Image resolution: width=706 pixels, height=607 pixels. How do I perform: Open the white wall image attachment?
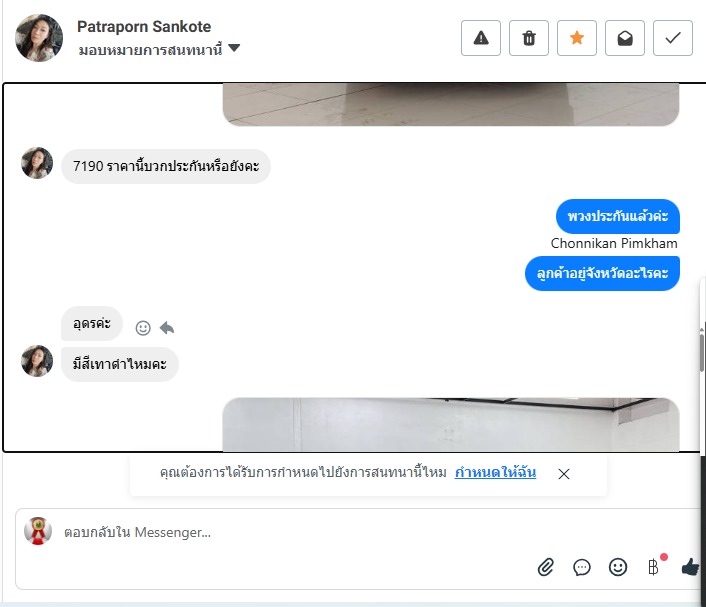(451, 424)
